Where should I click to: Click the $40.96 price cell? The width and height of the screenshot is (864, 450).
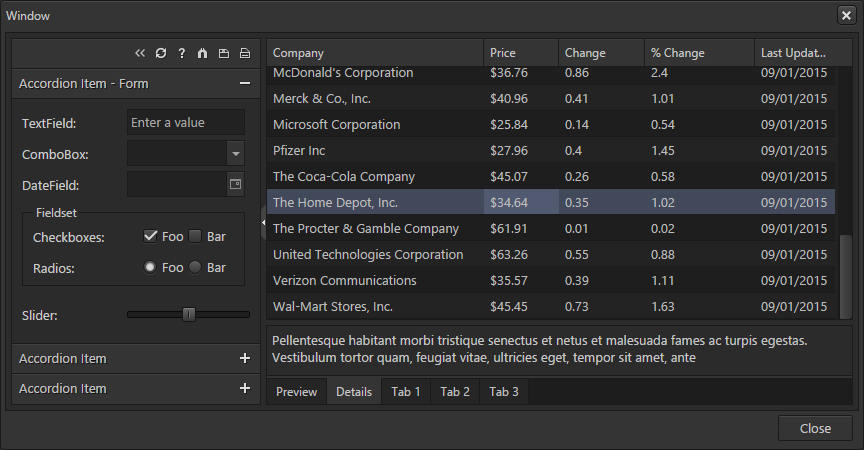point(521,99)
